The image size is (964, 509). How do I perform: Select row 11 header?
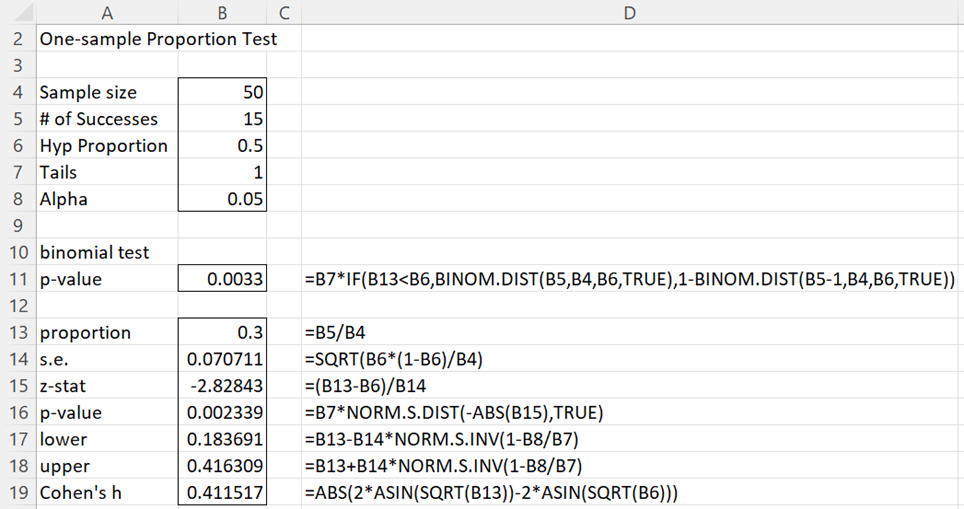point(18,278)
